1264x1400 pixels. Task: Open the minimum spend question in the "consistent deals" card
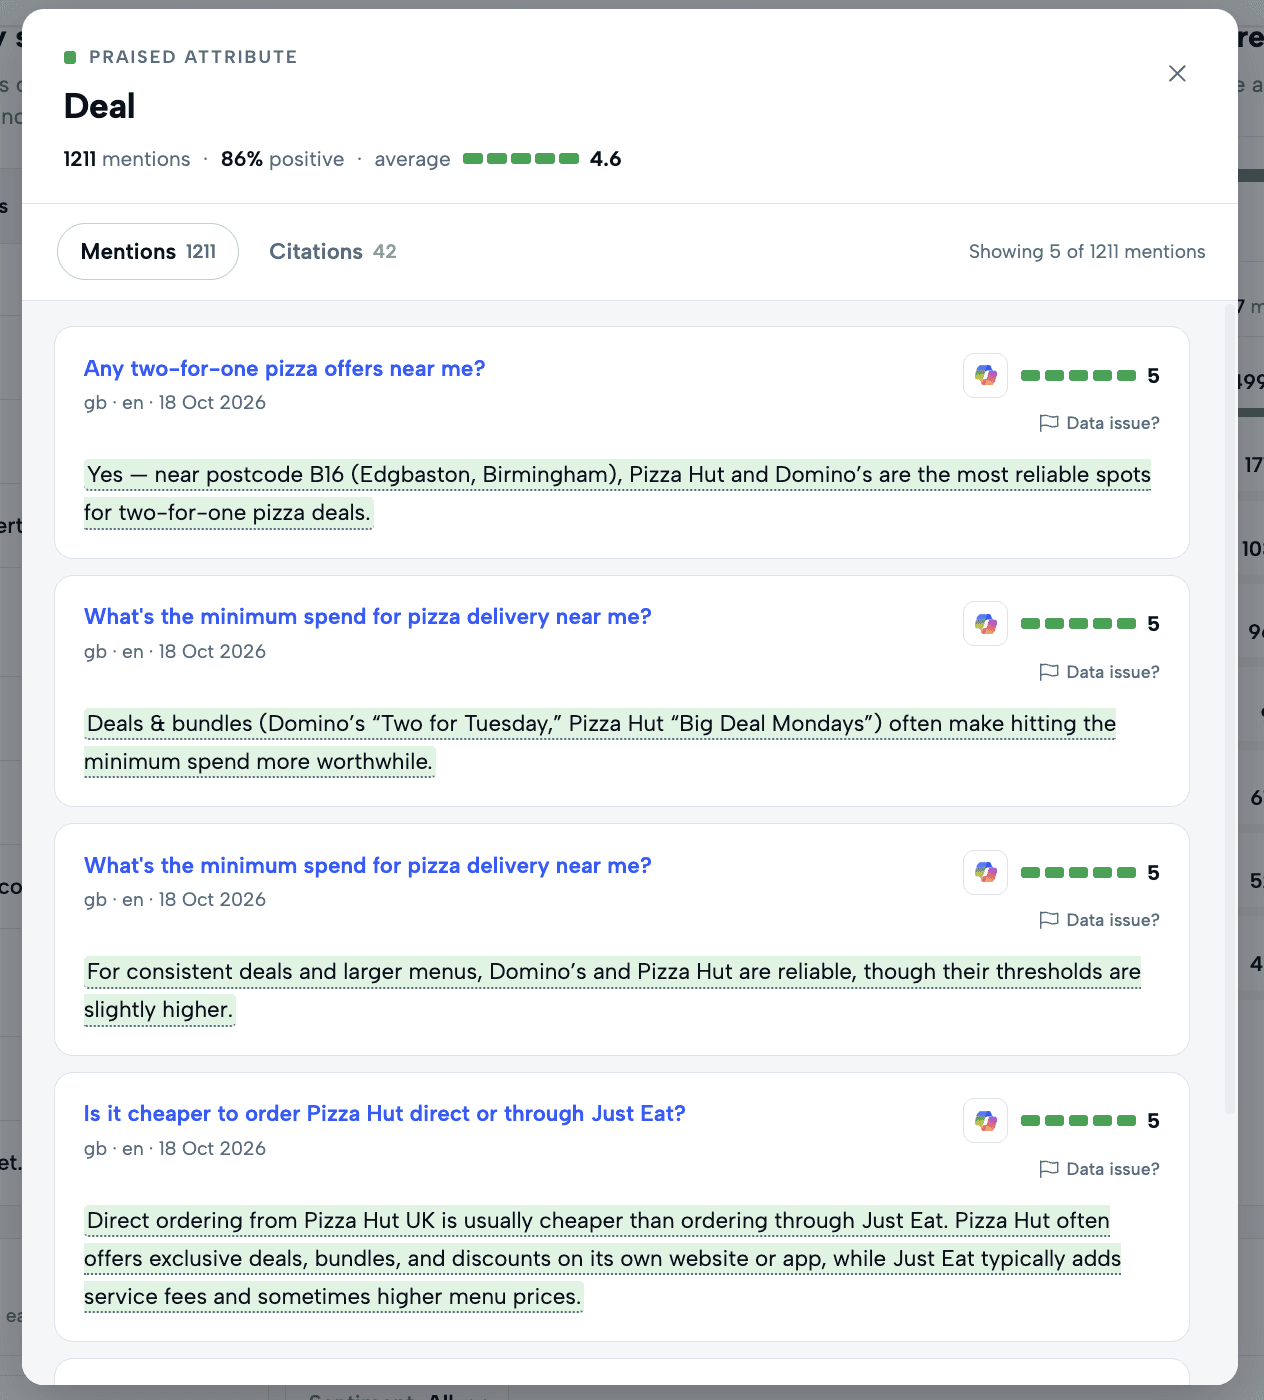367,865
